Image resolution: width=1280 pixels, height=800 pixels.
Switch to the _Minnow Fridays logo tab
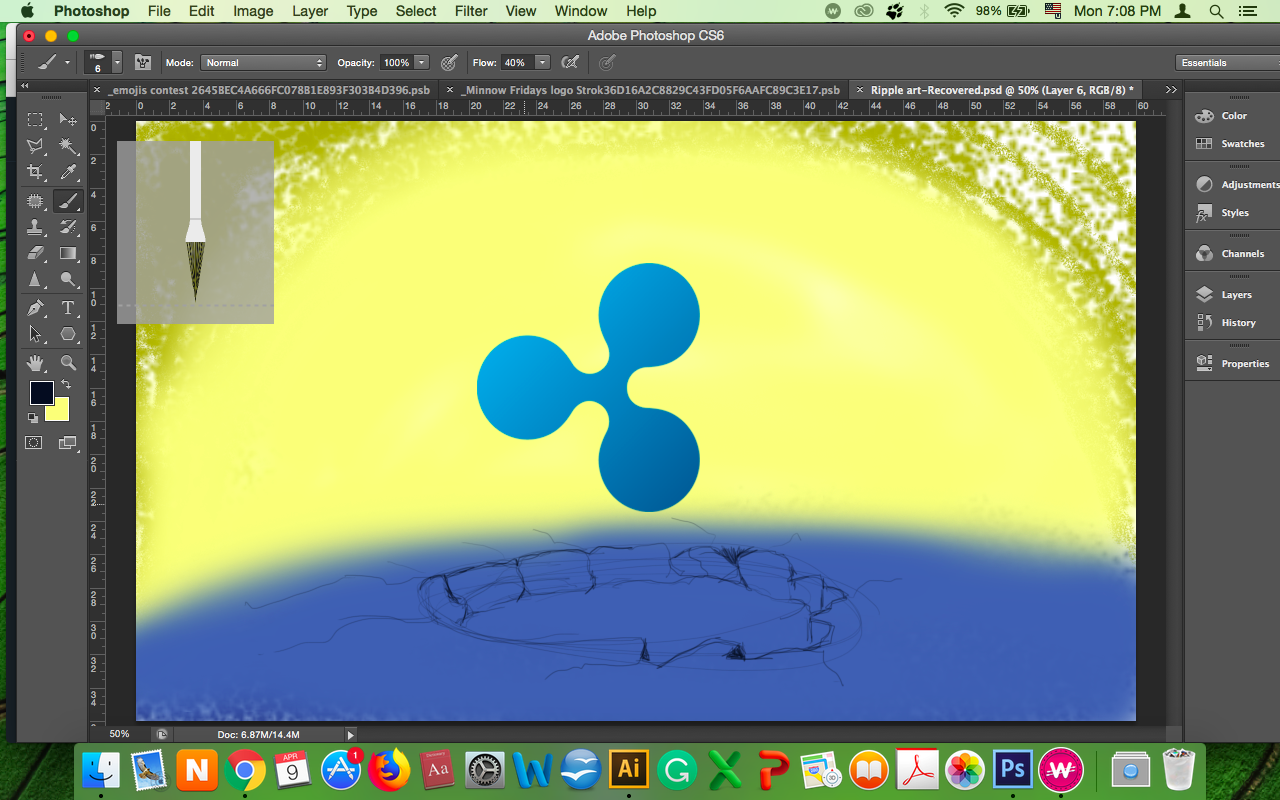click(651, 90)
